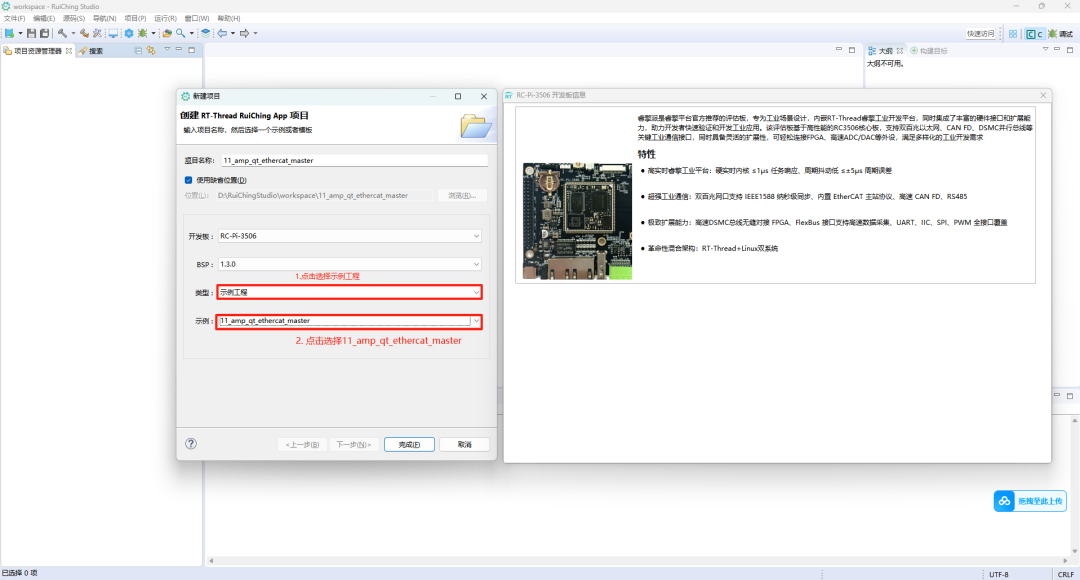Open the 项目(P) menu
1080x580 pixels.
[135, 19]
